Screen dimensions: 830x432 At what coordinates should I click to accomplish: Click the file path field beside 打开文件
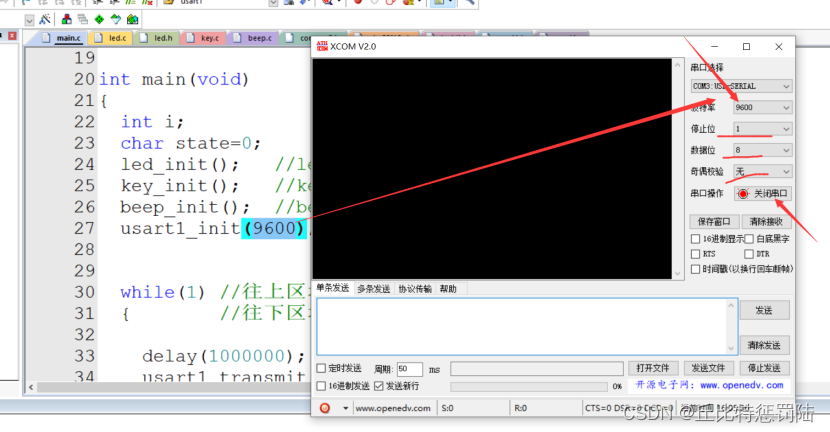[x=537, y=368]
